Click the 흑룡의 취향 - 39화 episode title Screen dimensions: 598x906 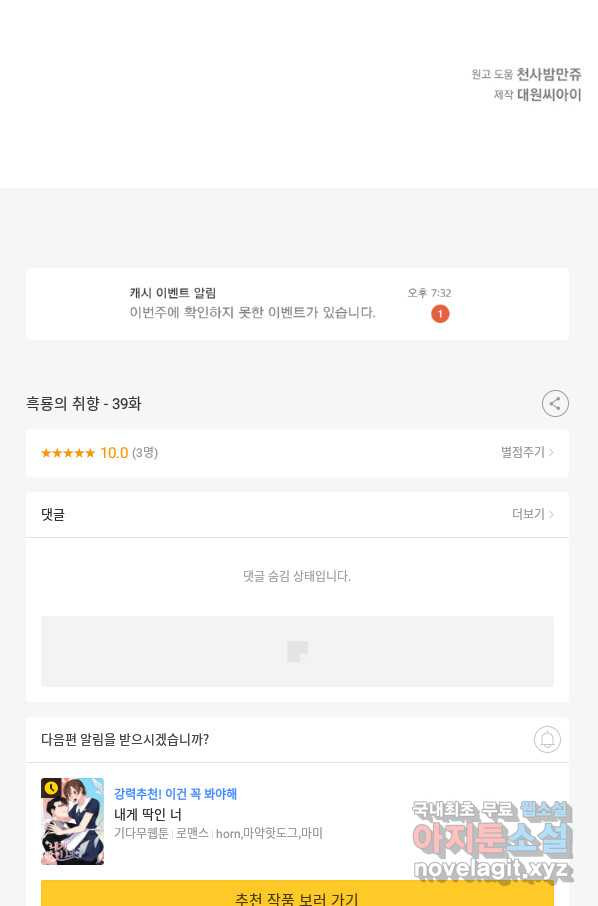coord(84,403)
